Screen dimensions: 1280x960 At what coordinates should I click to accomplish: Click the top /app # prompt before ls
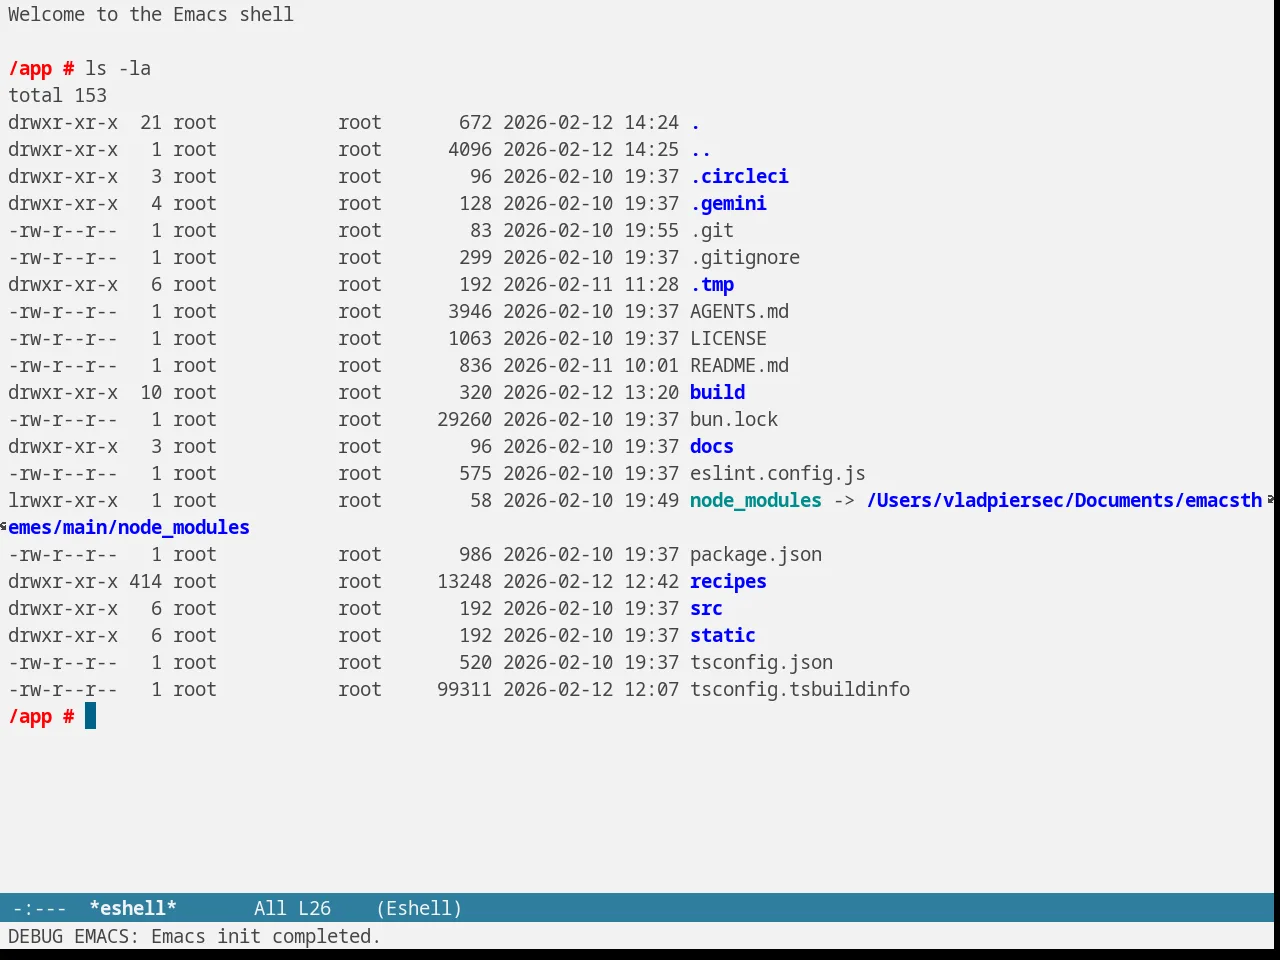click(x=41, y=69)
